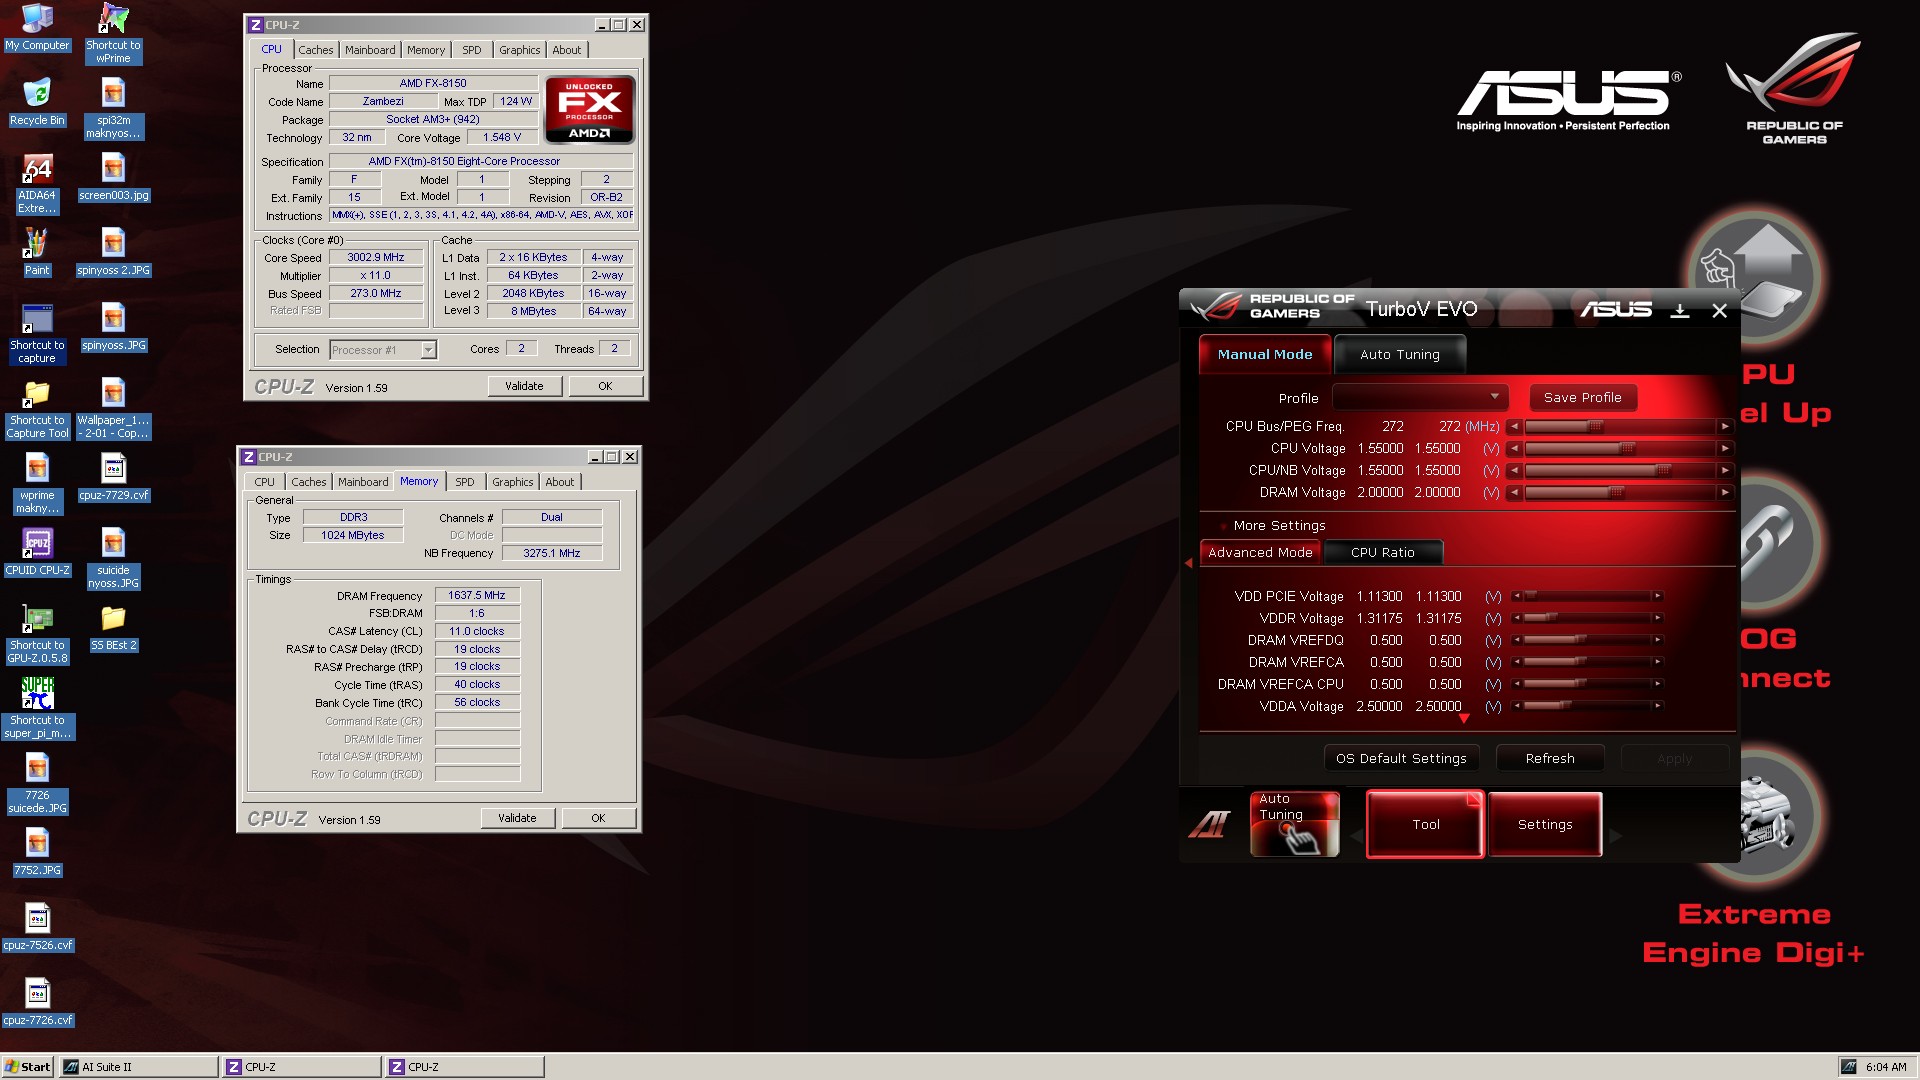The image size is (1920, 1080).
Task: Click the Save Profile button
Action: (x=1582, y=397)
